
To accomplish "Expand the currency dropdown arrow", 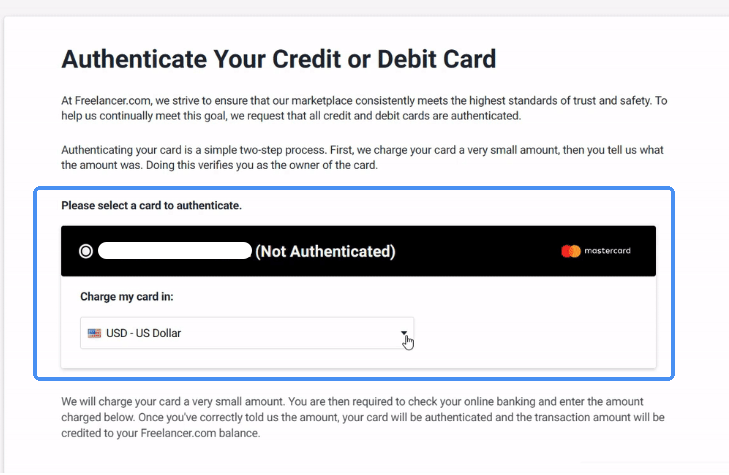I will 404,333.
